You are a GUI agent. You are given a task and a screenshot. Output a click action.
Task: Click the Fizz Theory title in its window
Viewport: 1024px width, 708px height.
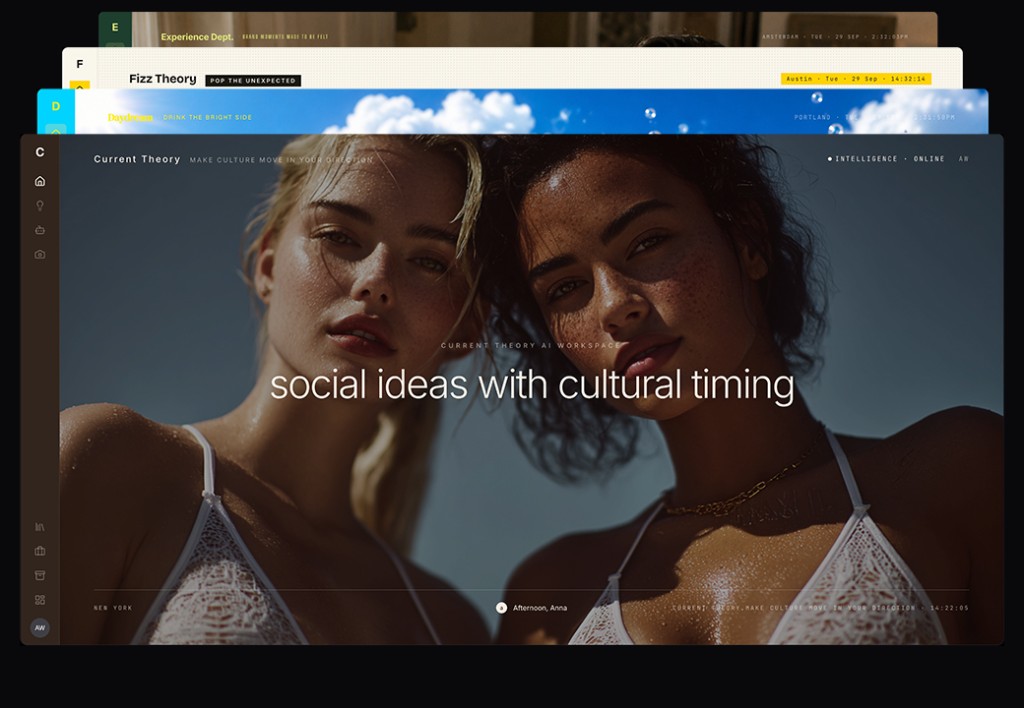coord(163,79)
